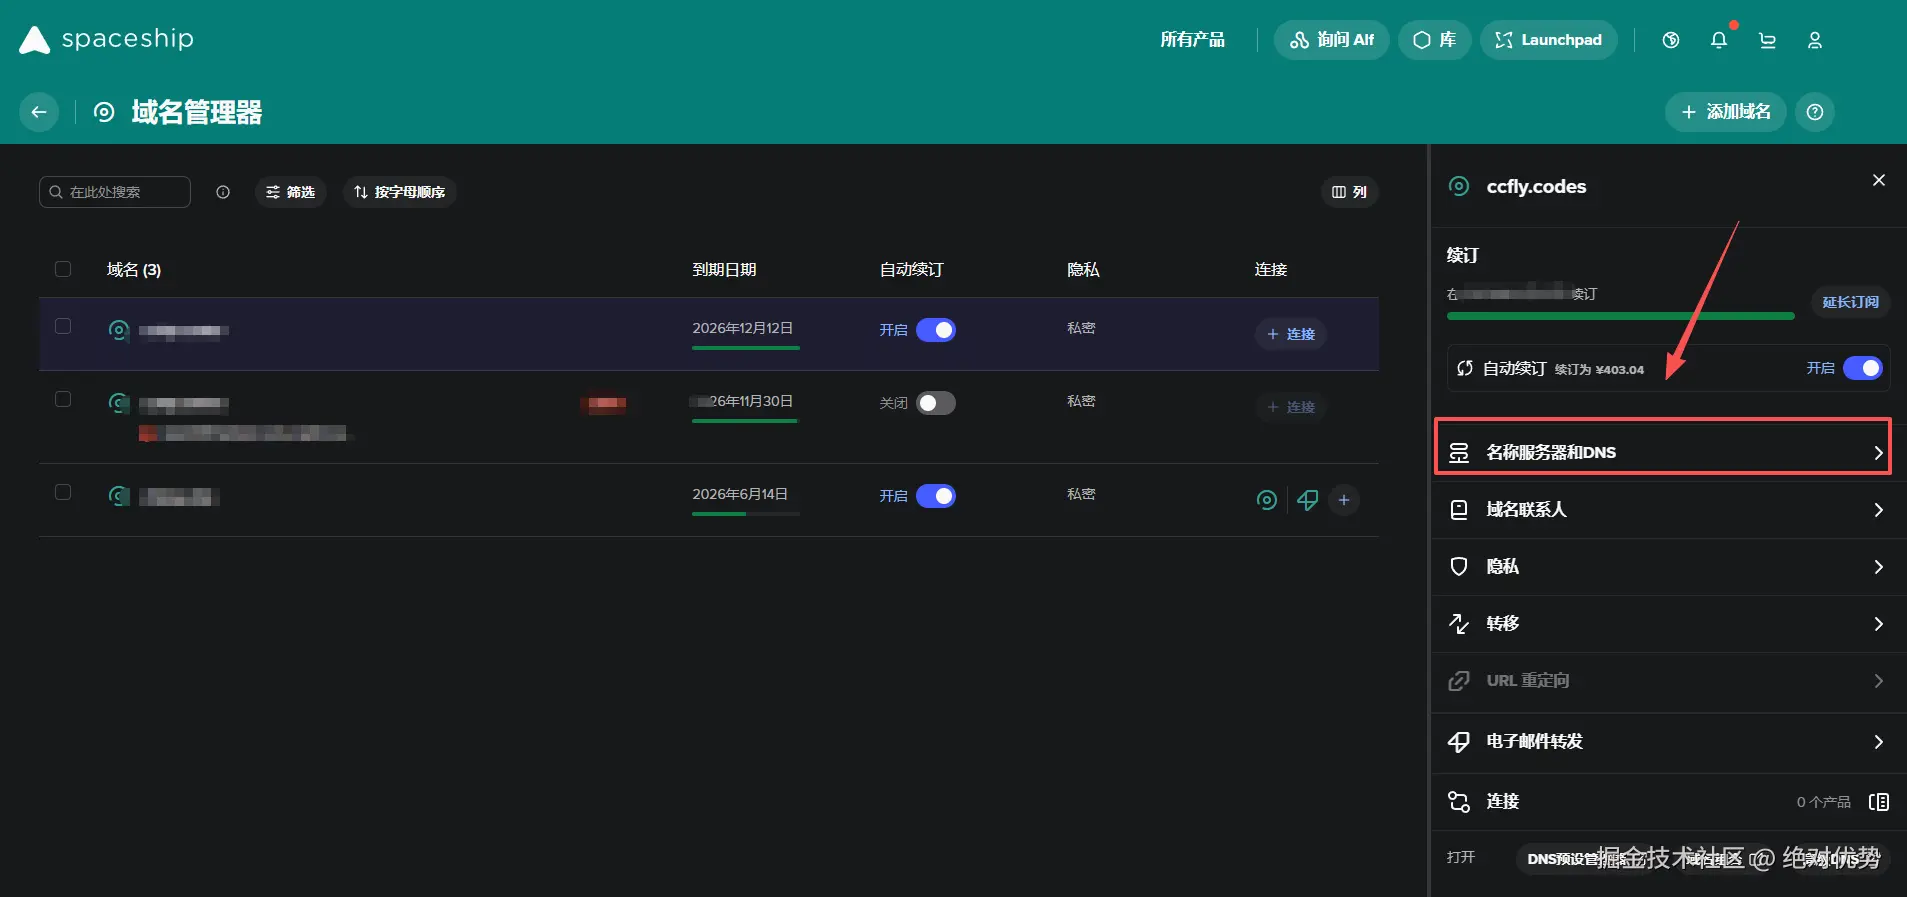Click panel layout icon beside 0 个产品
Viewport: 1907px width, 897px height.
(x=1879, y=802)
